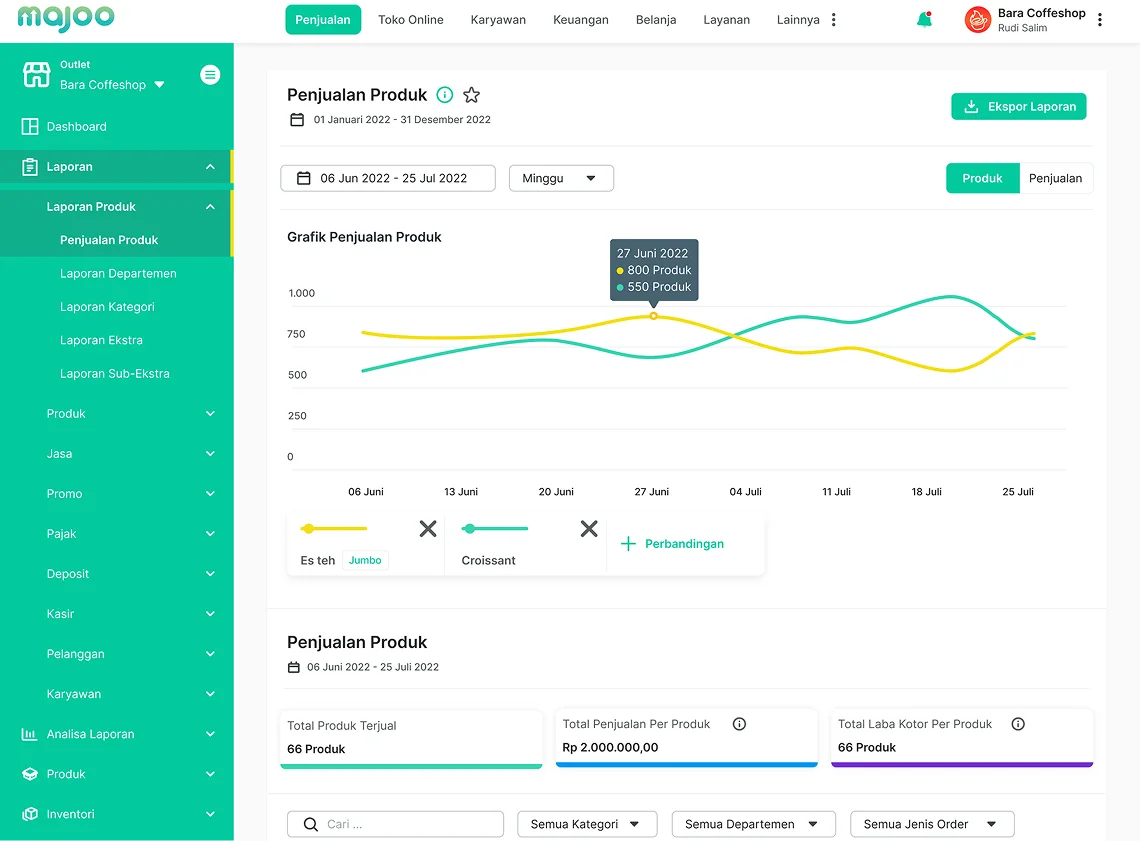The height and width of the screenshot is (841, 1140).
Task: Open the Keuangan top menu tab
Action: 580,20
